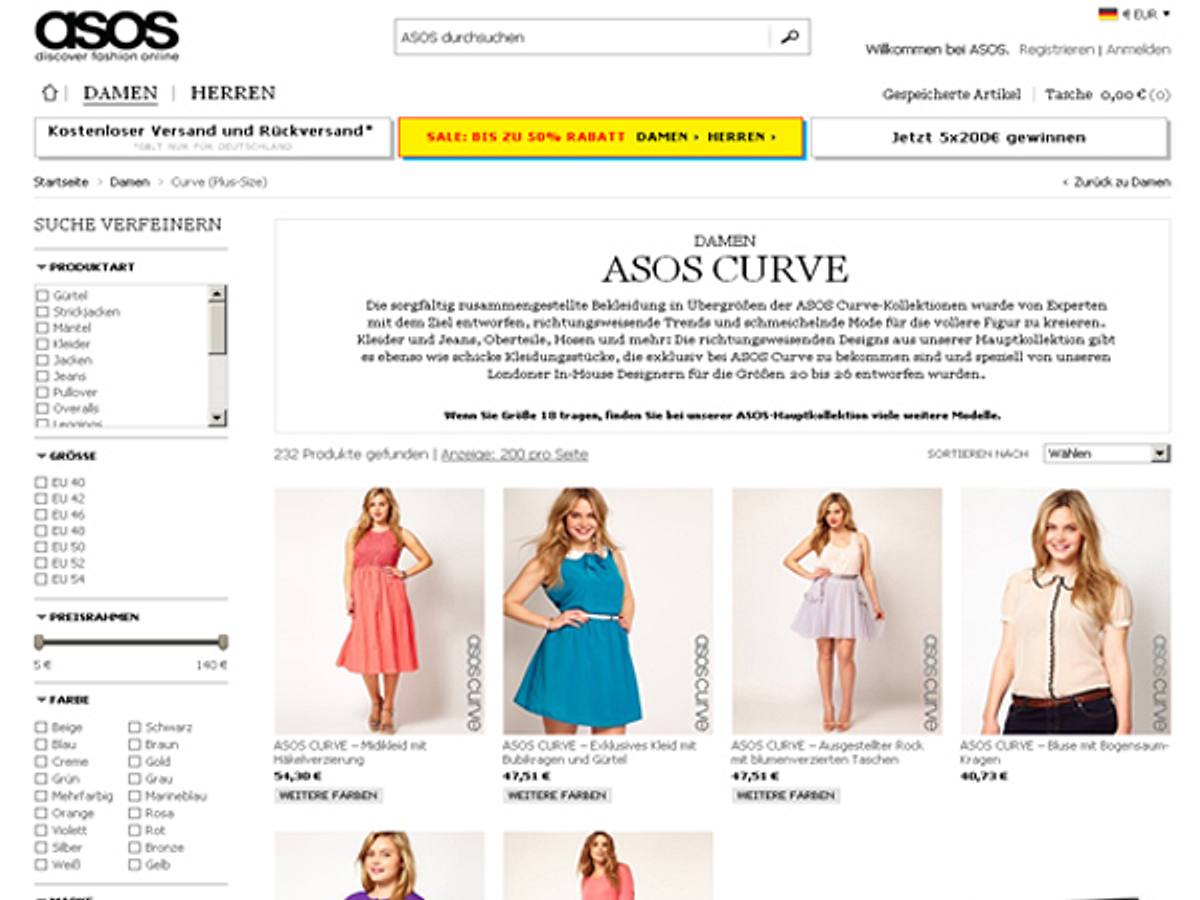Tick the Schwarz color checkbox
Image resolution: width=1200 pixels, height=900 pixels.
tap(135, 728)
